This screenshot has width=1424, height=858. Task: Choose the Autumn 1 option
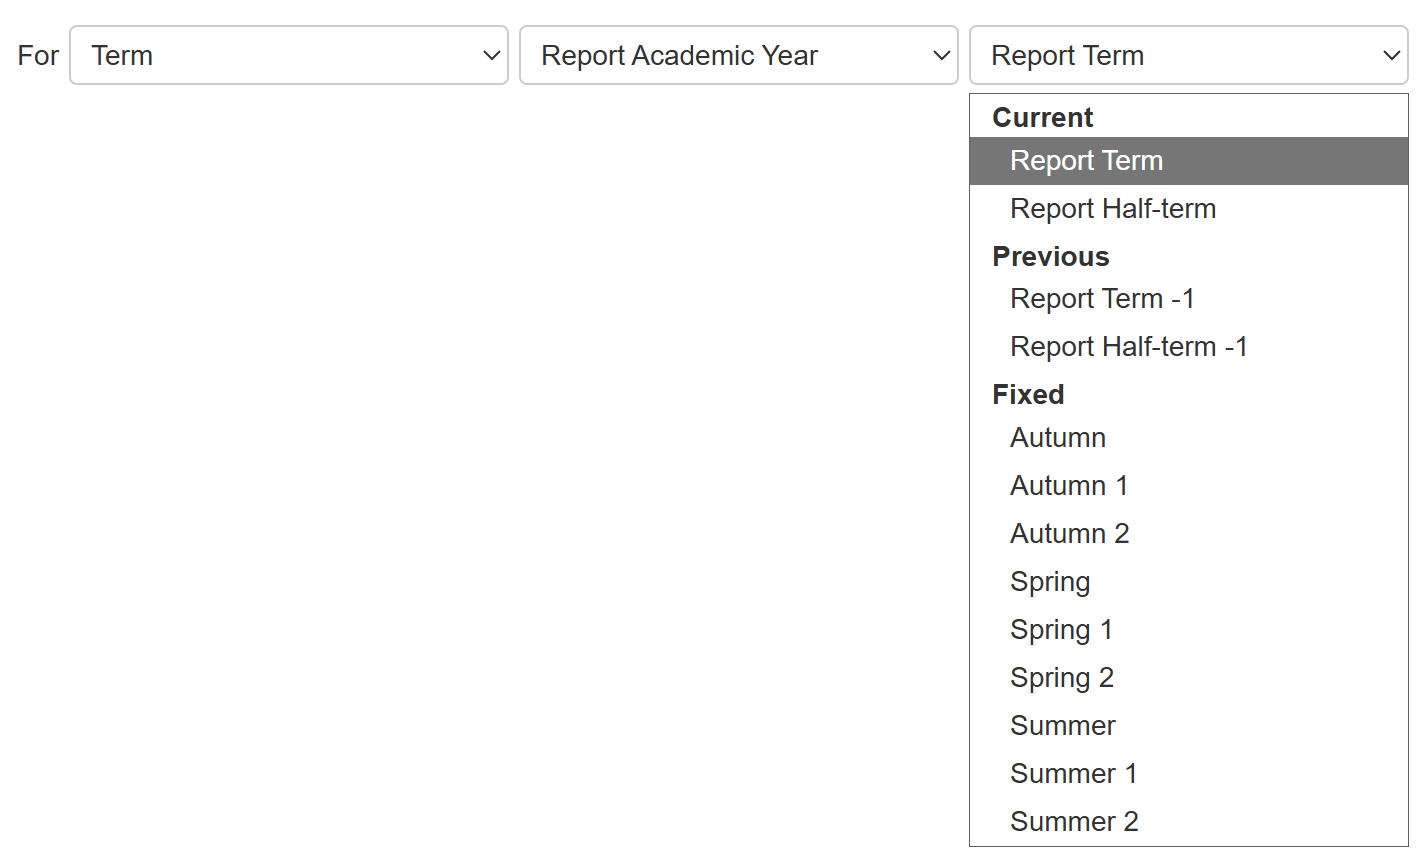1069,486
